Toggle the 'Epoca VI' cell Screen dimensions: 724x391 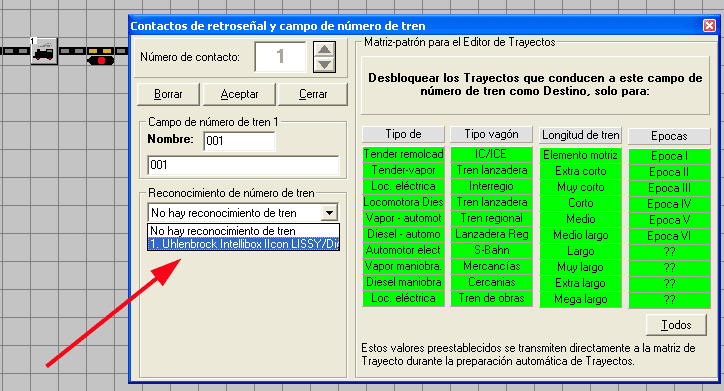[669, 236]
